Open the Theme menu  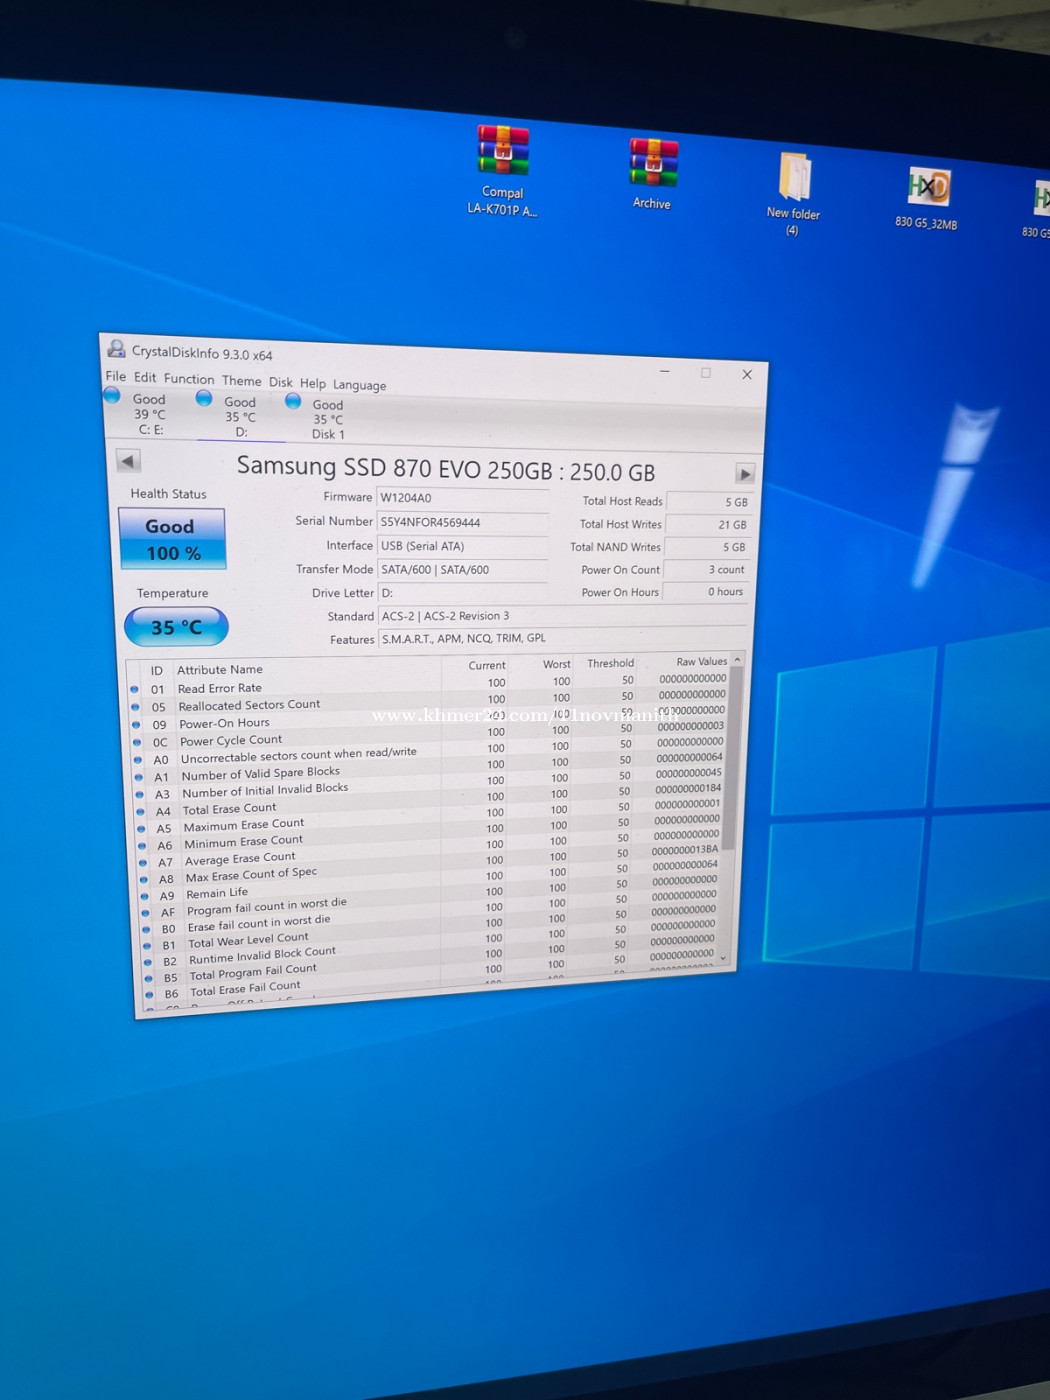(241, 381)
